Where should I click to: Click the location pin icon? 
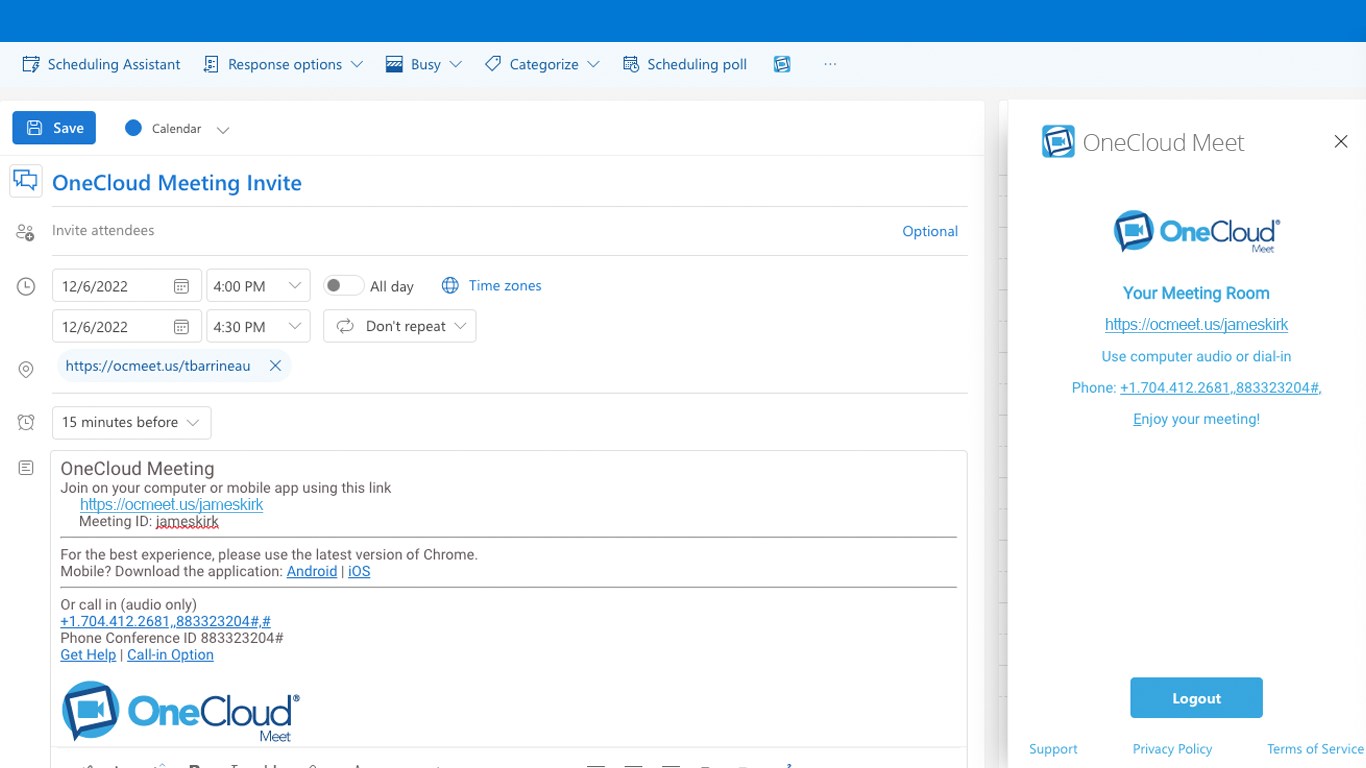[x=26, y=369]
